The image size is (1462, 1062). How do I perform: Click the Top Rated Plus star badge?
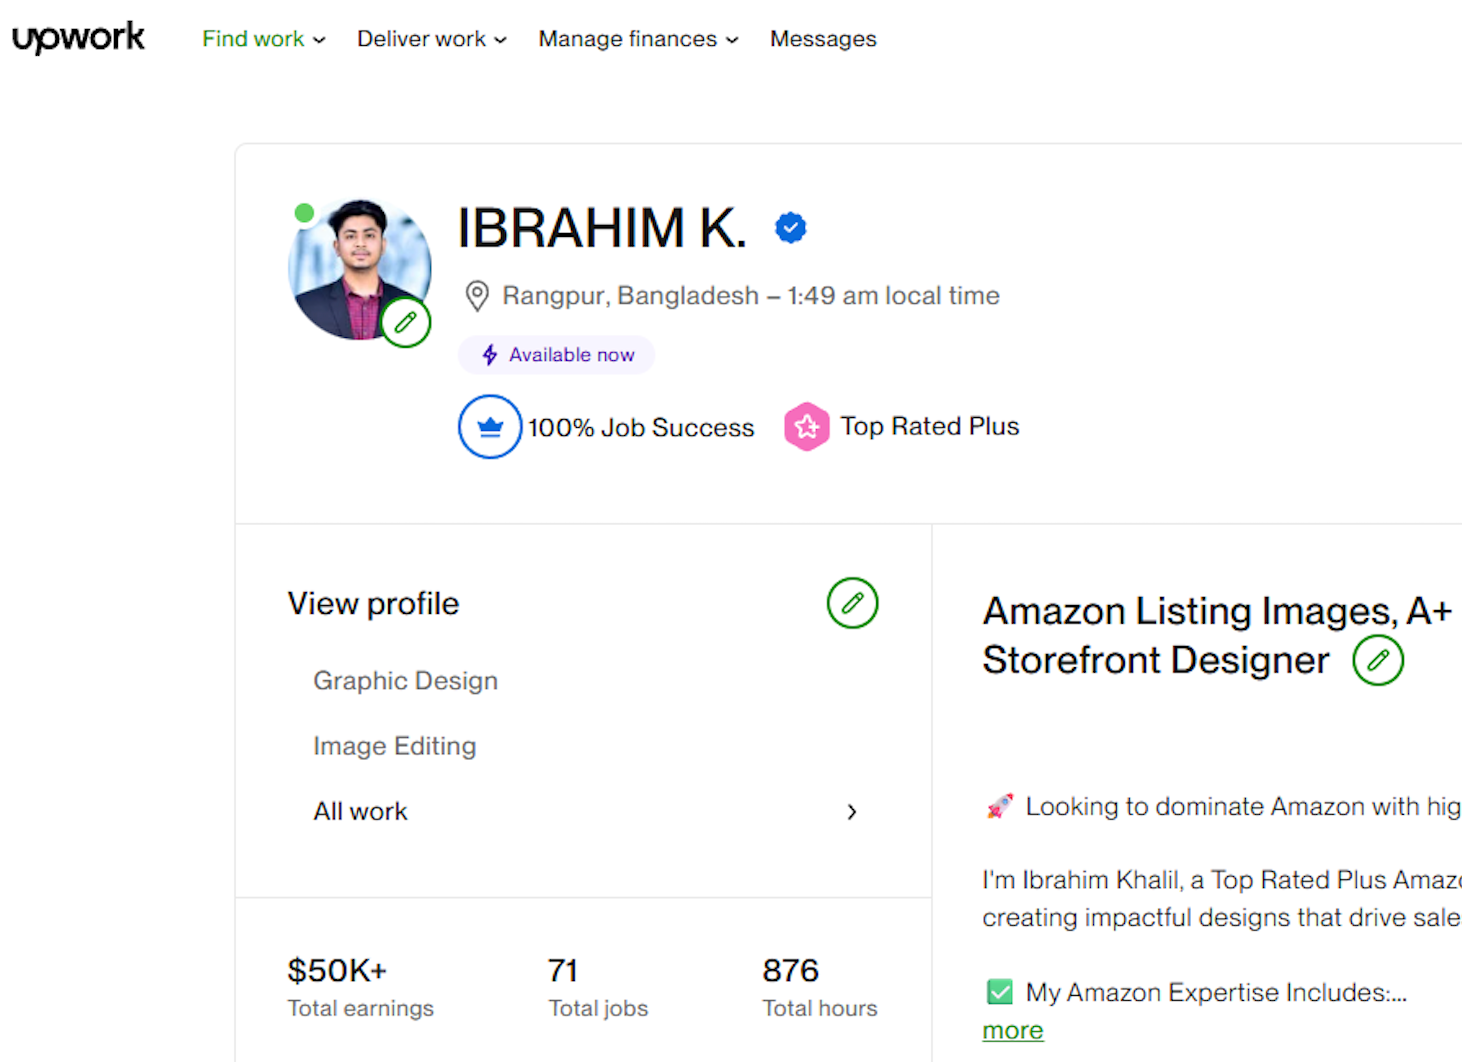(807, 427)
